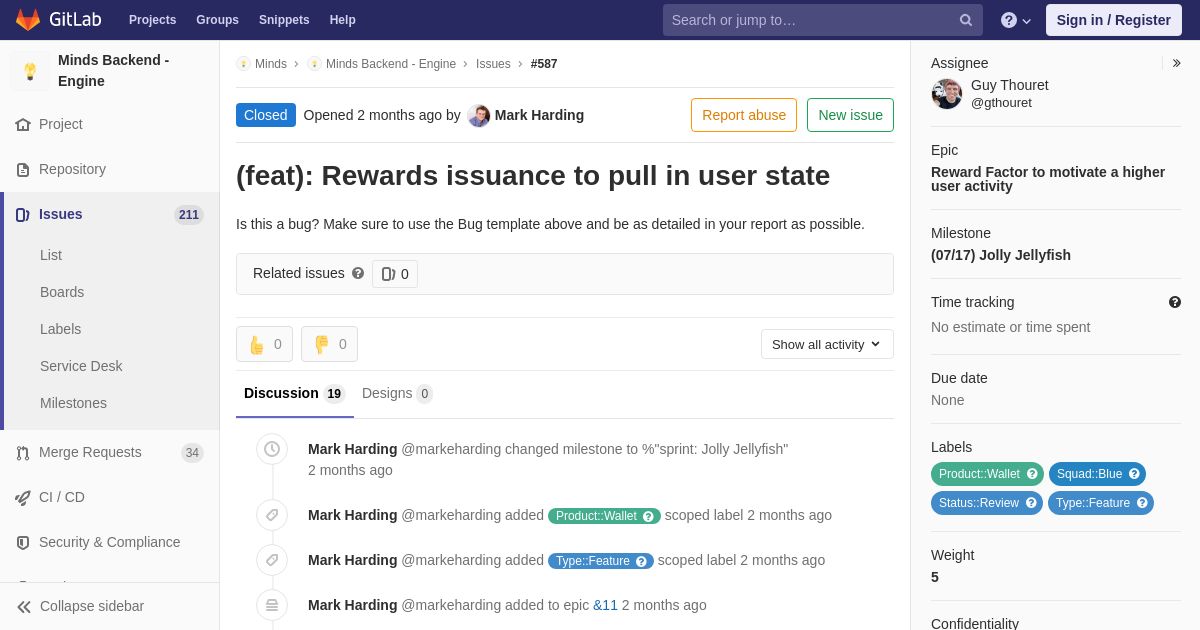Open the (07/17) Jolly Jellyfish milestone
Viewport: 1200px width, 630px height.
click(x=1001, y=255)
